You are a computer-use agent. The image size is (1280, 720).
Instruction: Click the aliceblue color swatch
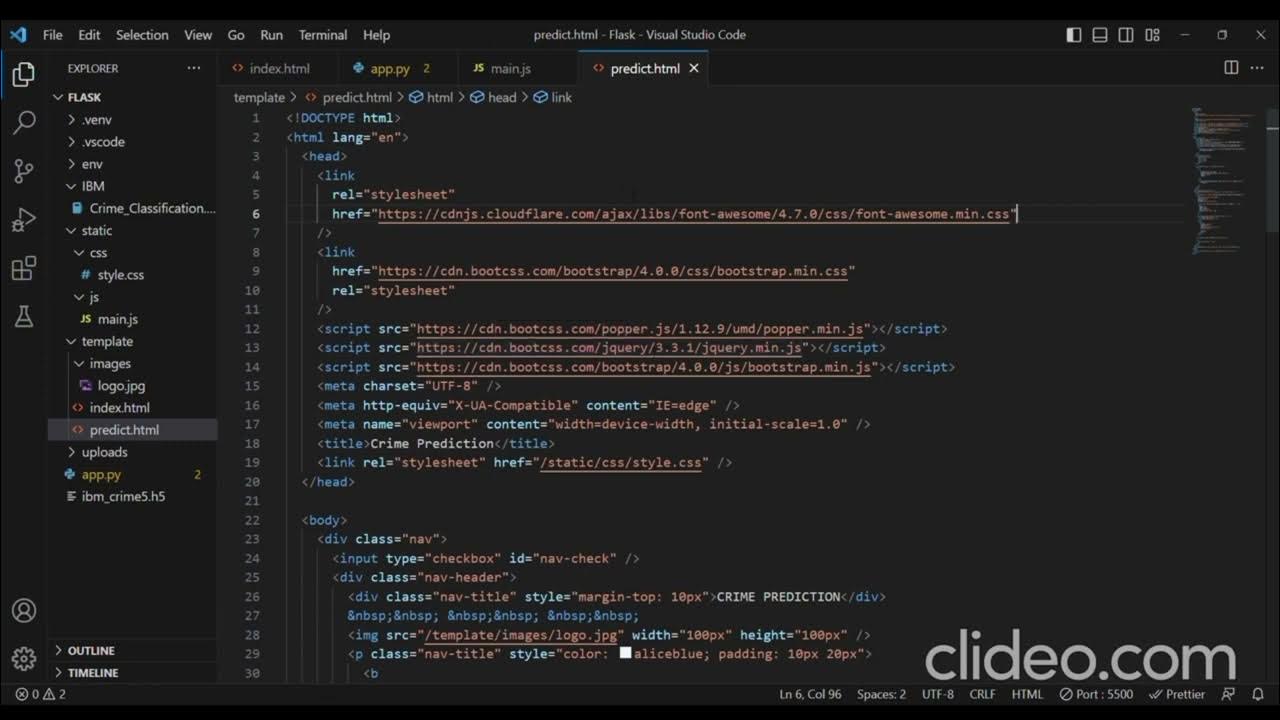click(625, 653)
